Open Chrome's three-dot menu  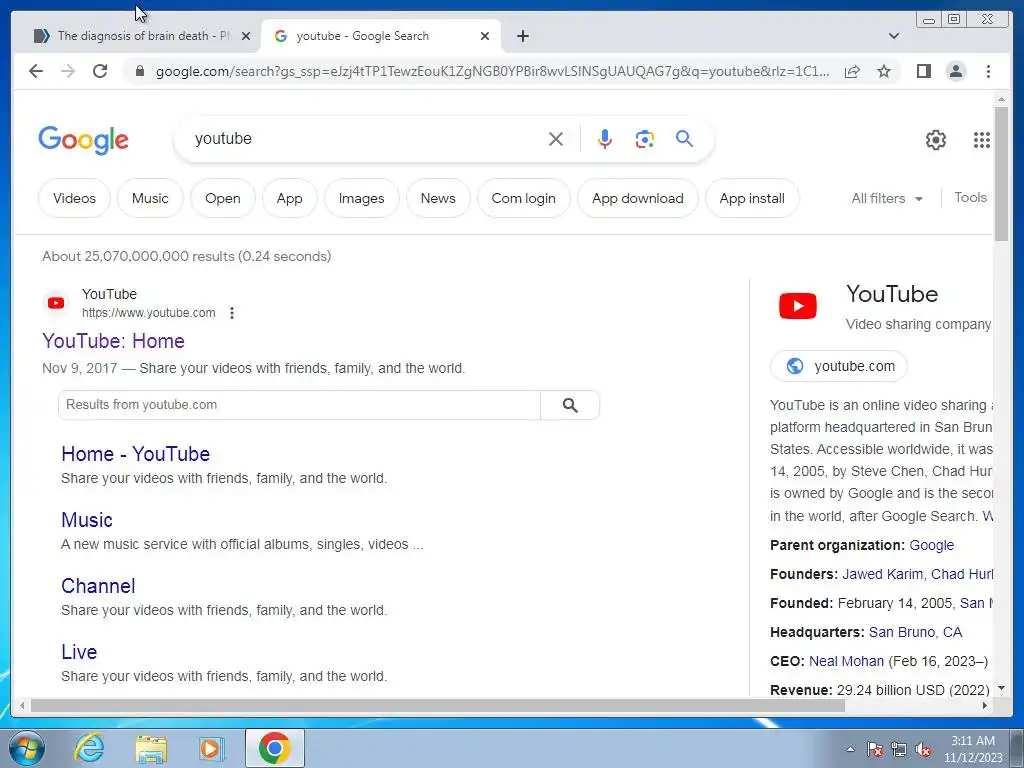click(988, 71)
